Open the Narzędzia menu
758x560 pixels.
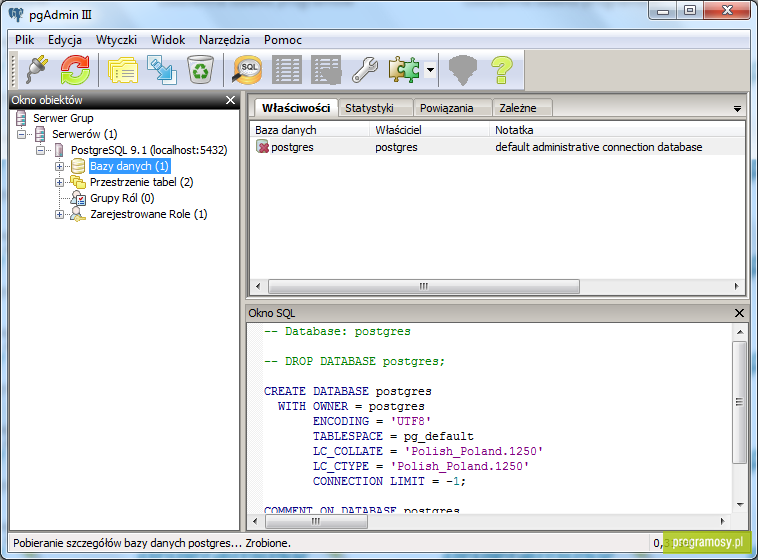[x=224, y=40]
